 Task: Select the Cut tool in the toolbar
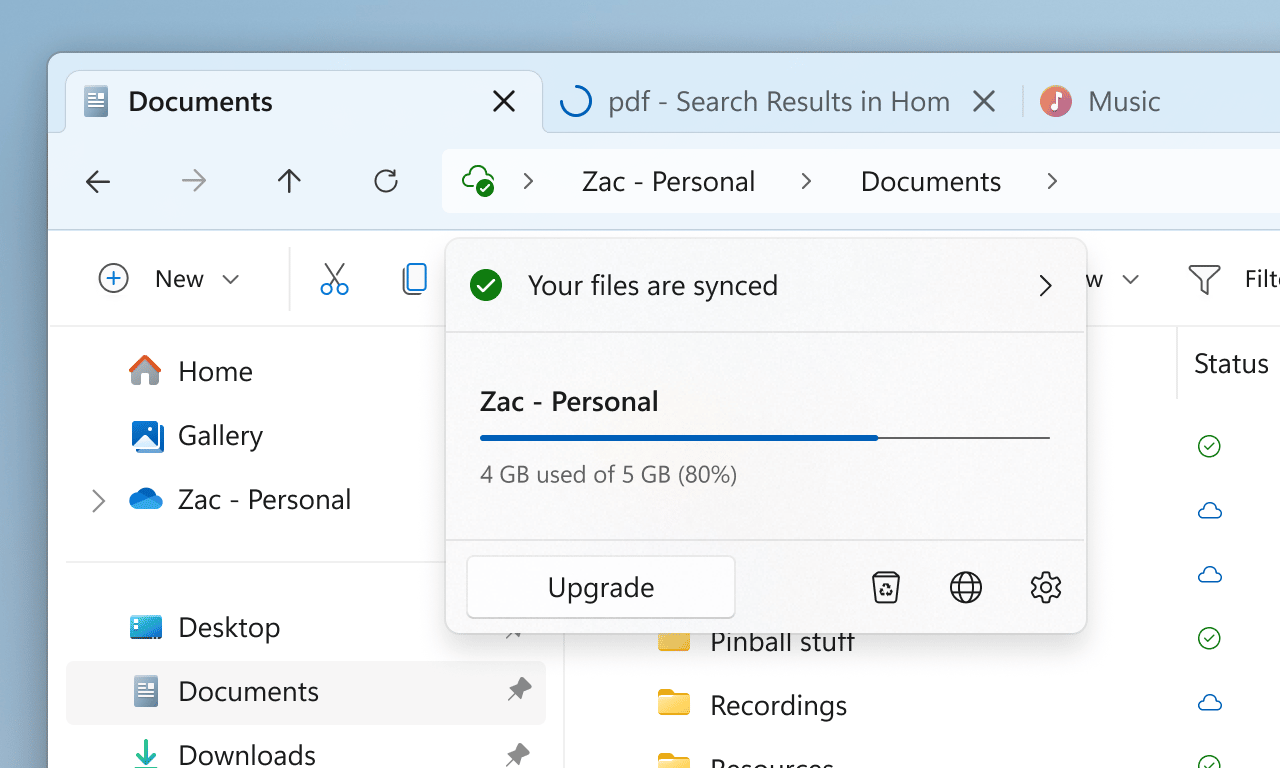pos(334,279)
